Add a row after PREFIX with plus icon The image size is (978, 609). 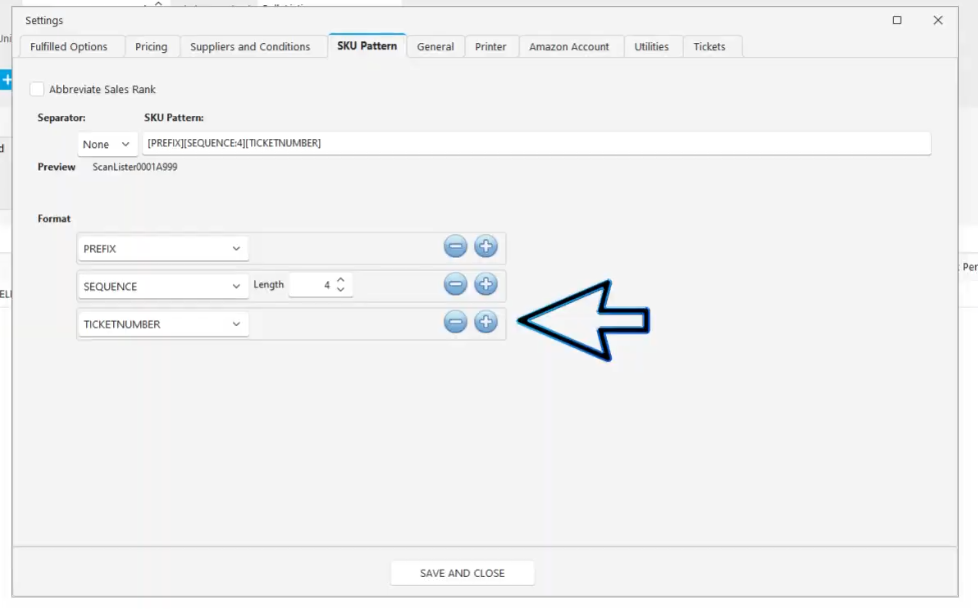click(486, 247)
